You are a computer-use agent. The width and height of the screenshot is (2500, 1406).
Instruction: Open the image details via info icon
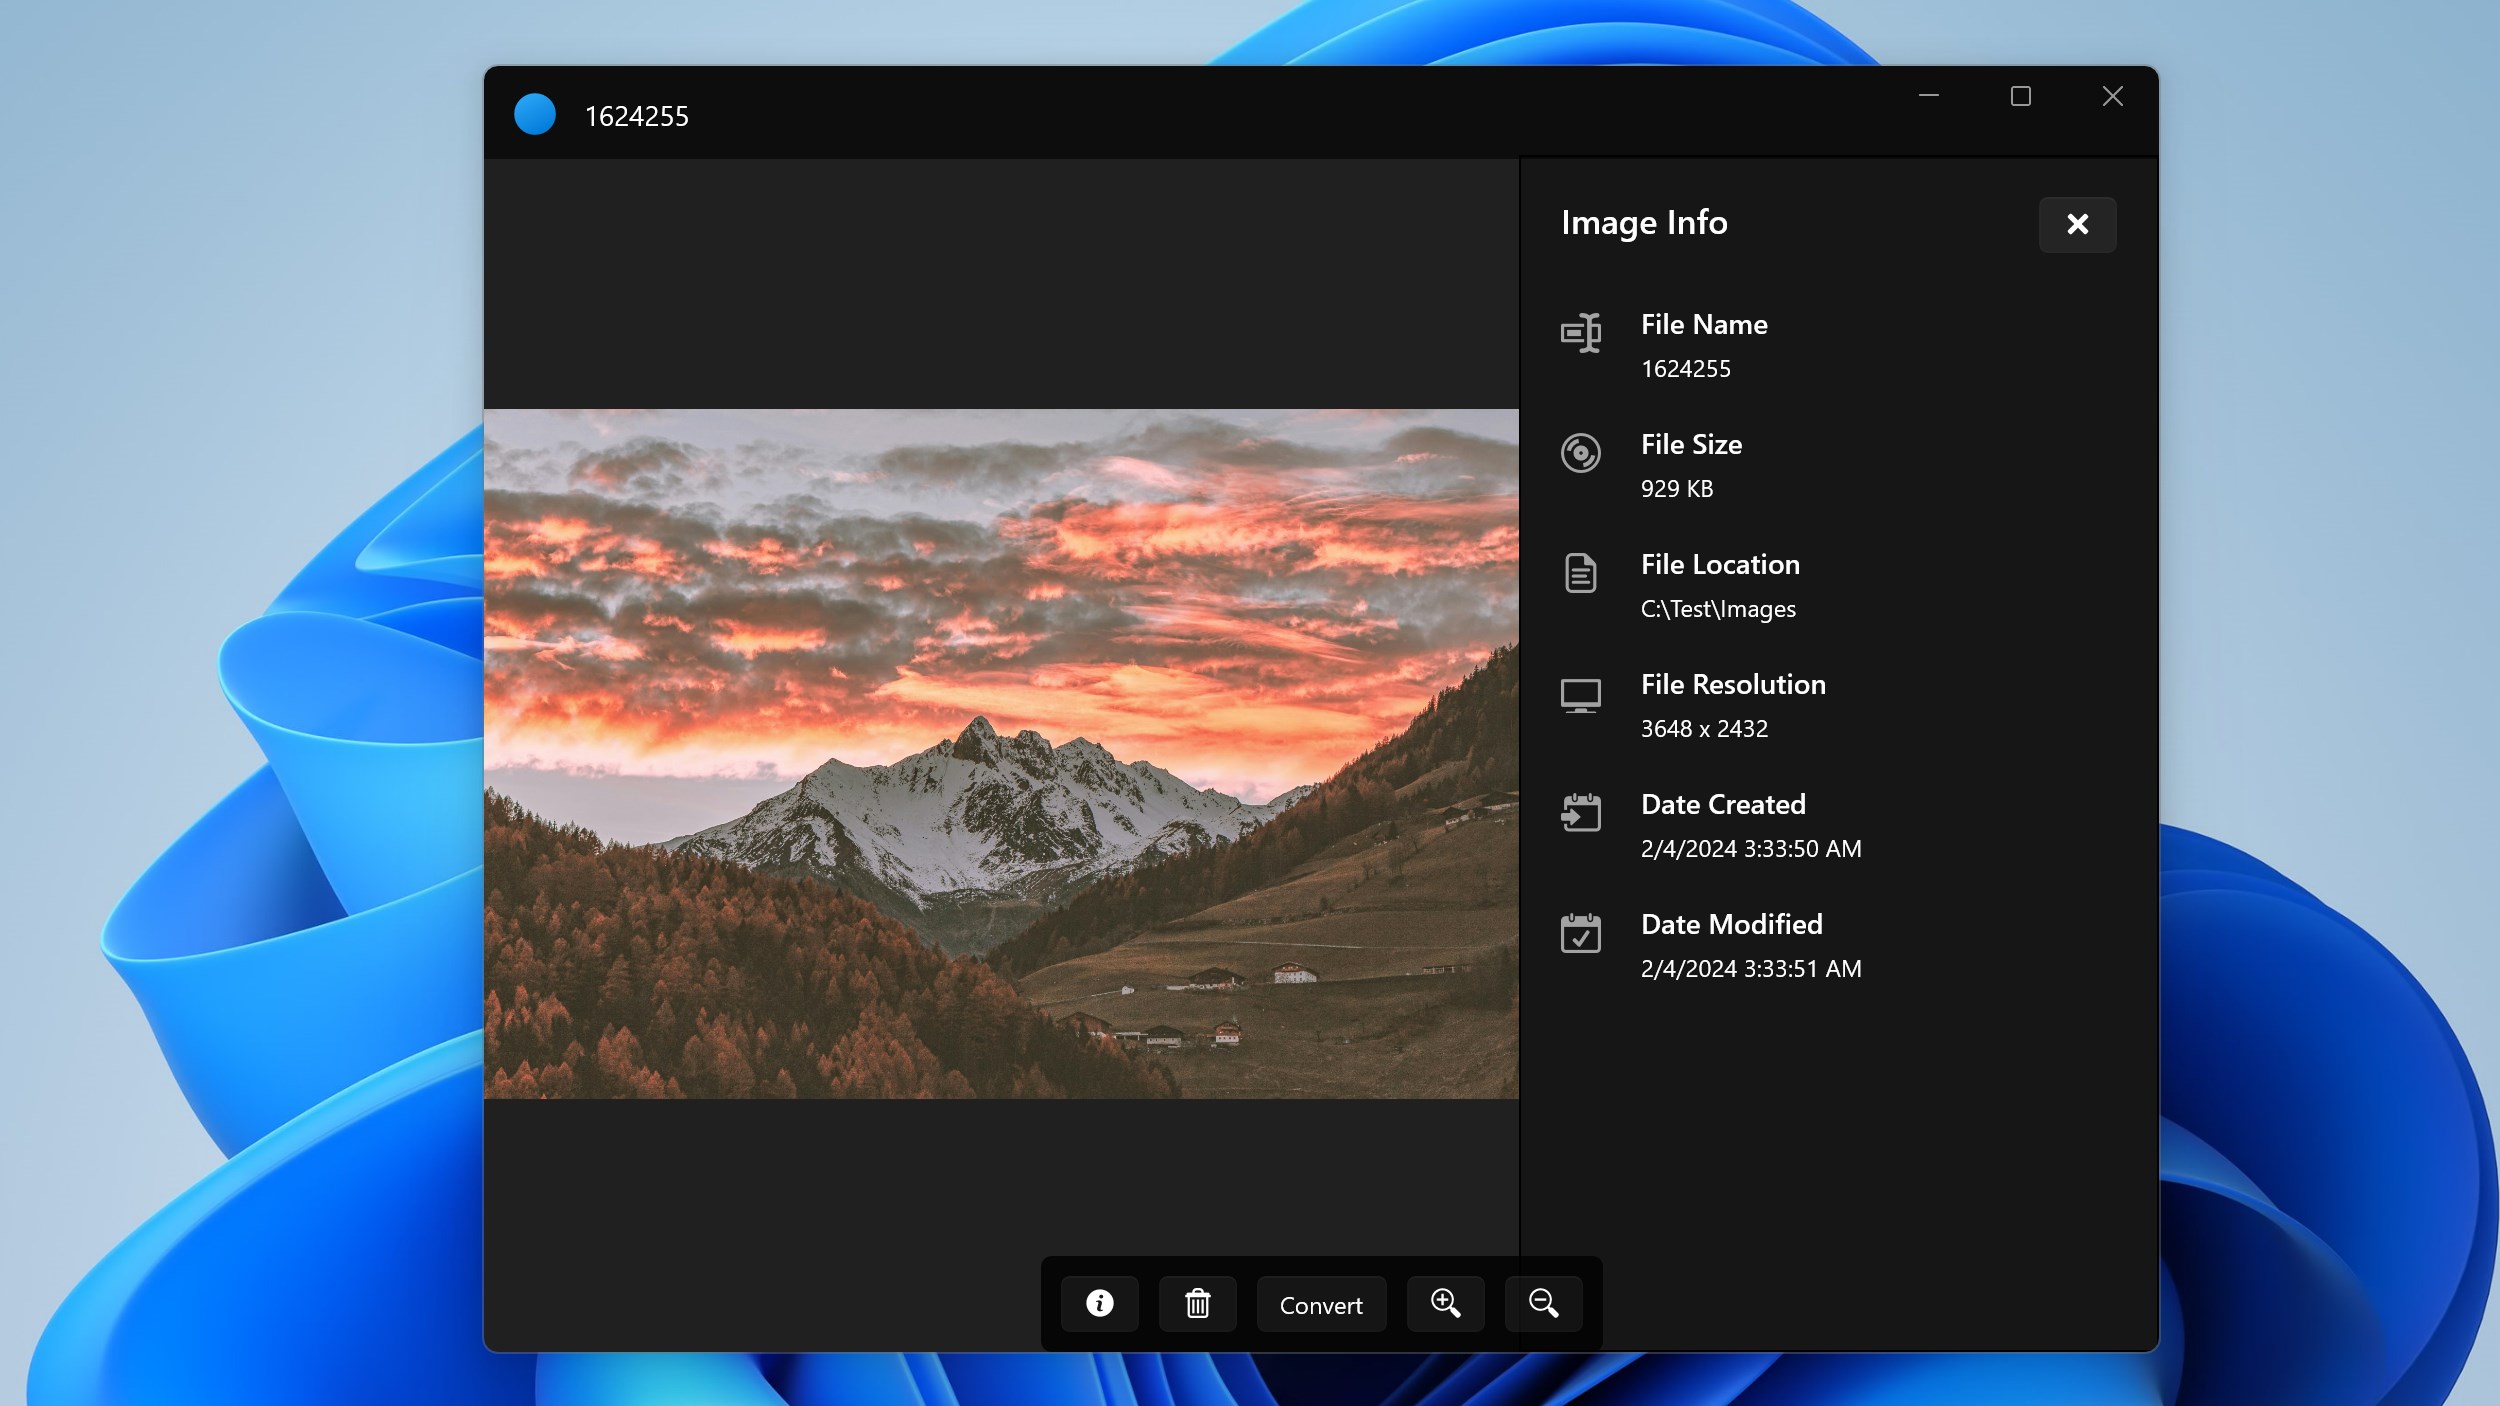(x=1098, y=1303)
